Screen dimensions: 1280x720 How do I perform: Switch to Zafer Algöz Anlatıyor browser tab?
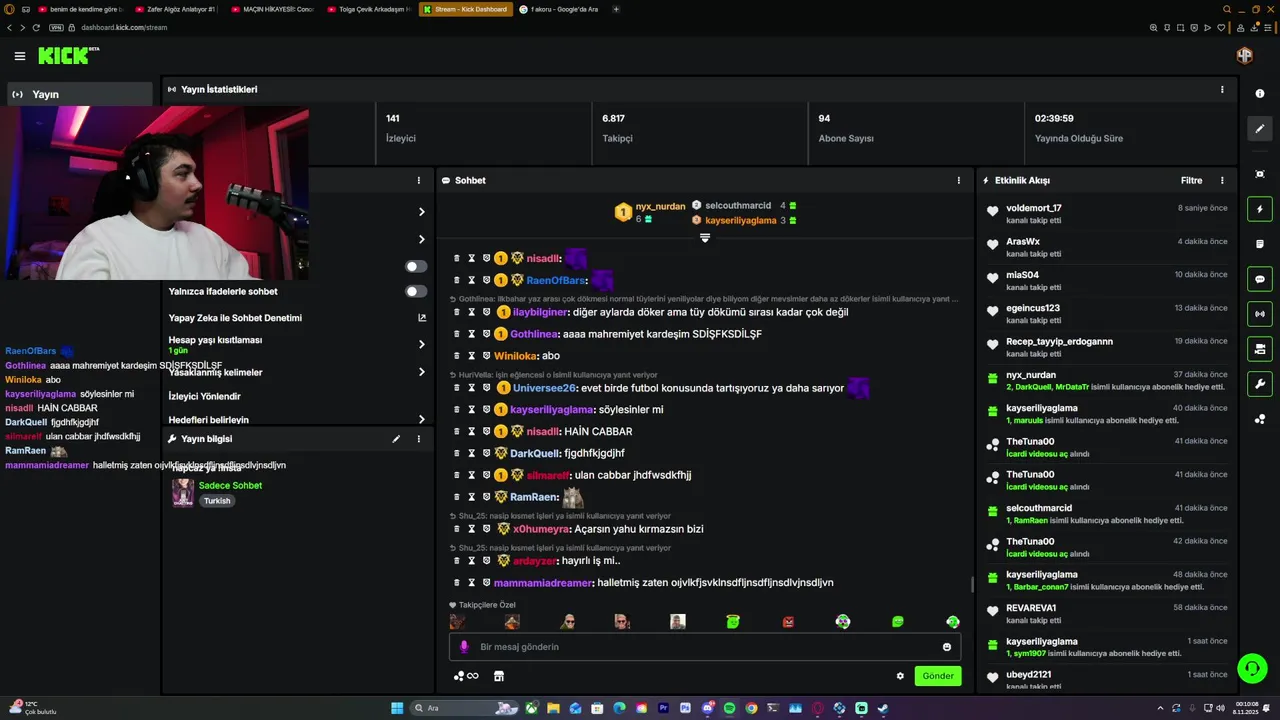174,9
